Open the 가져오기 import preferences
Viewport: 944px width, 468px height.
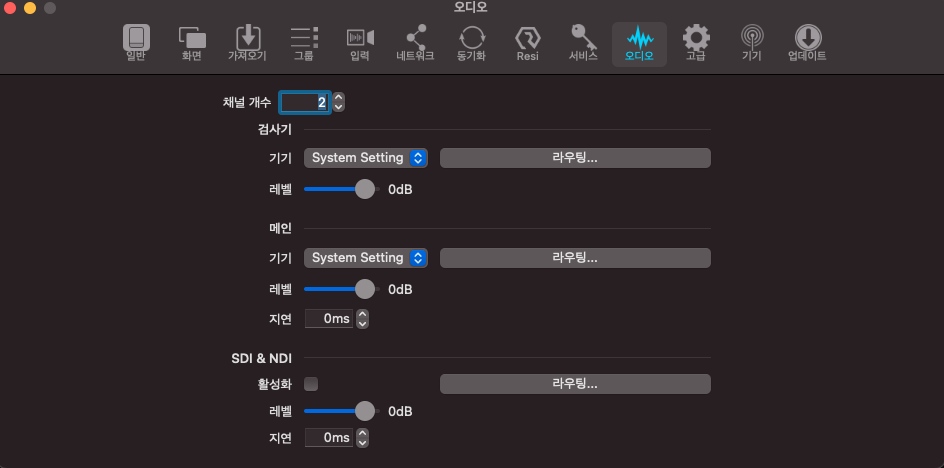pos(247,44)
